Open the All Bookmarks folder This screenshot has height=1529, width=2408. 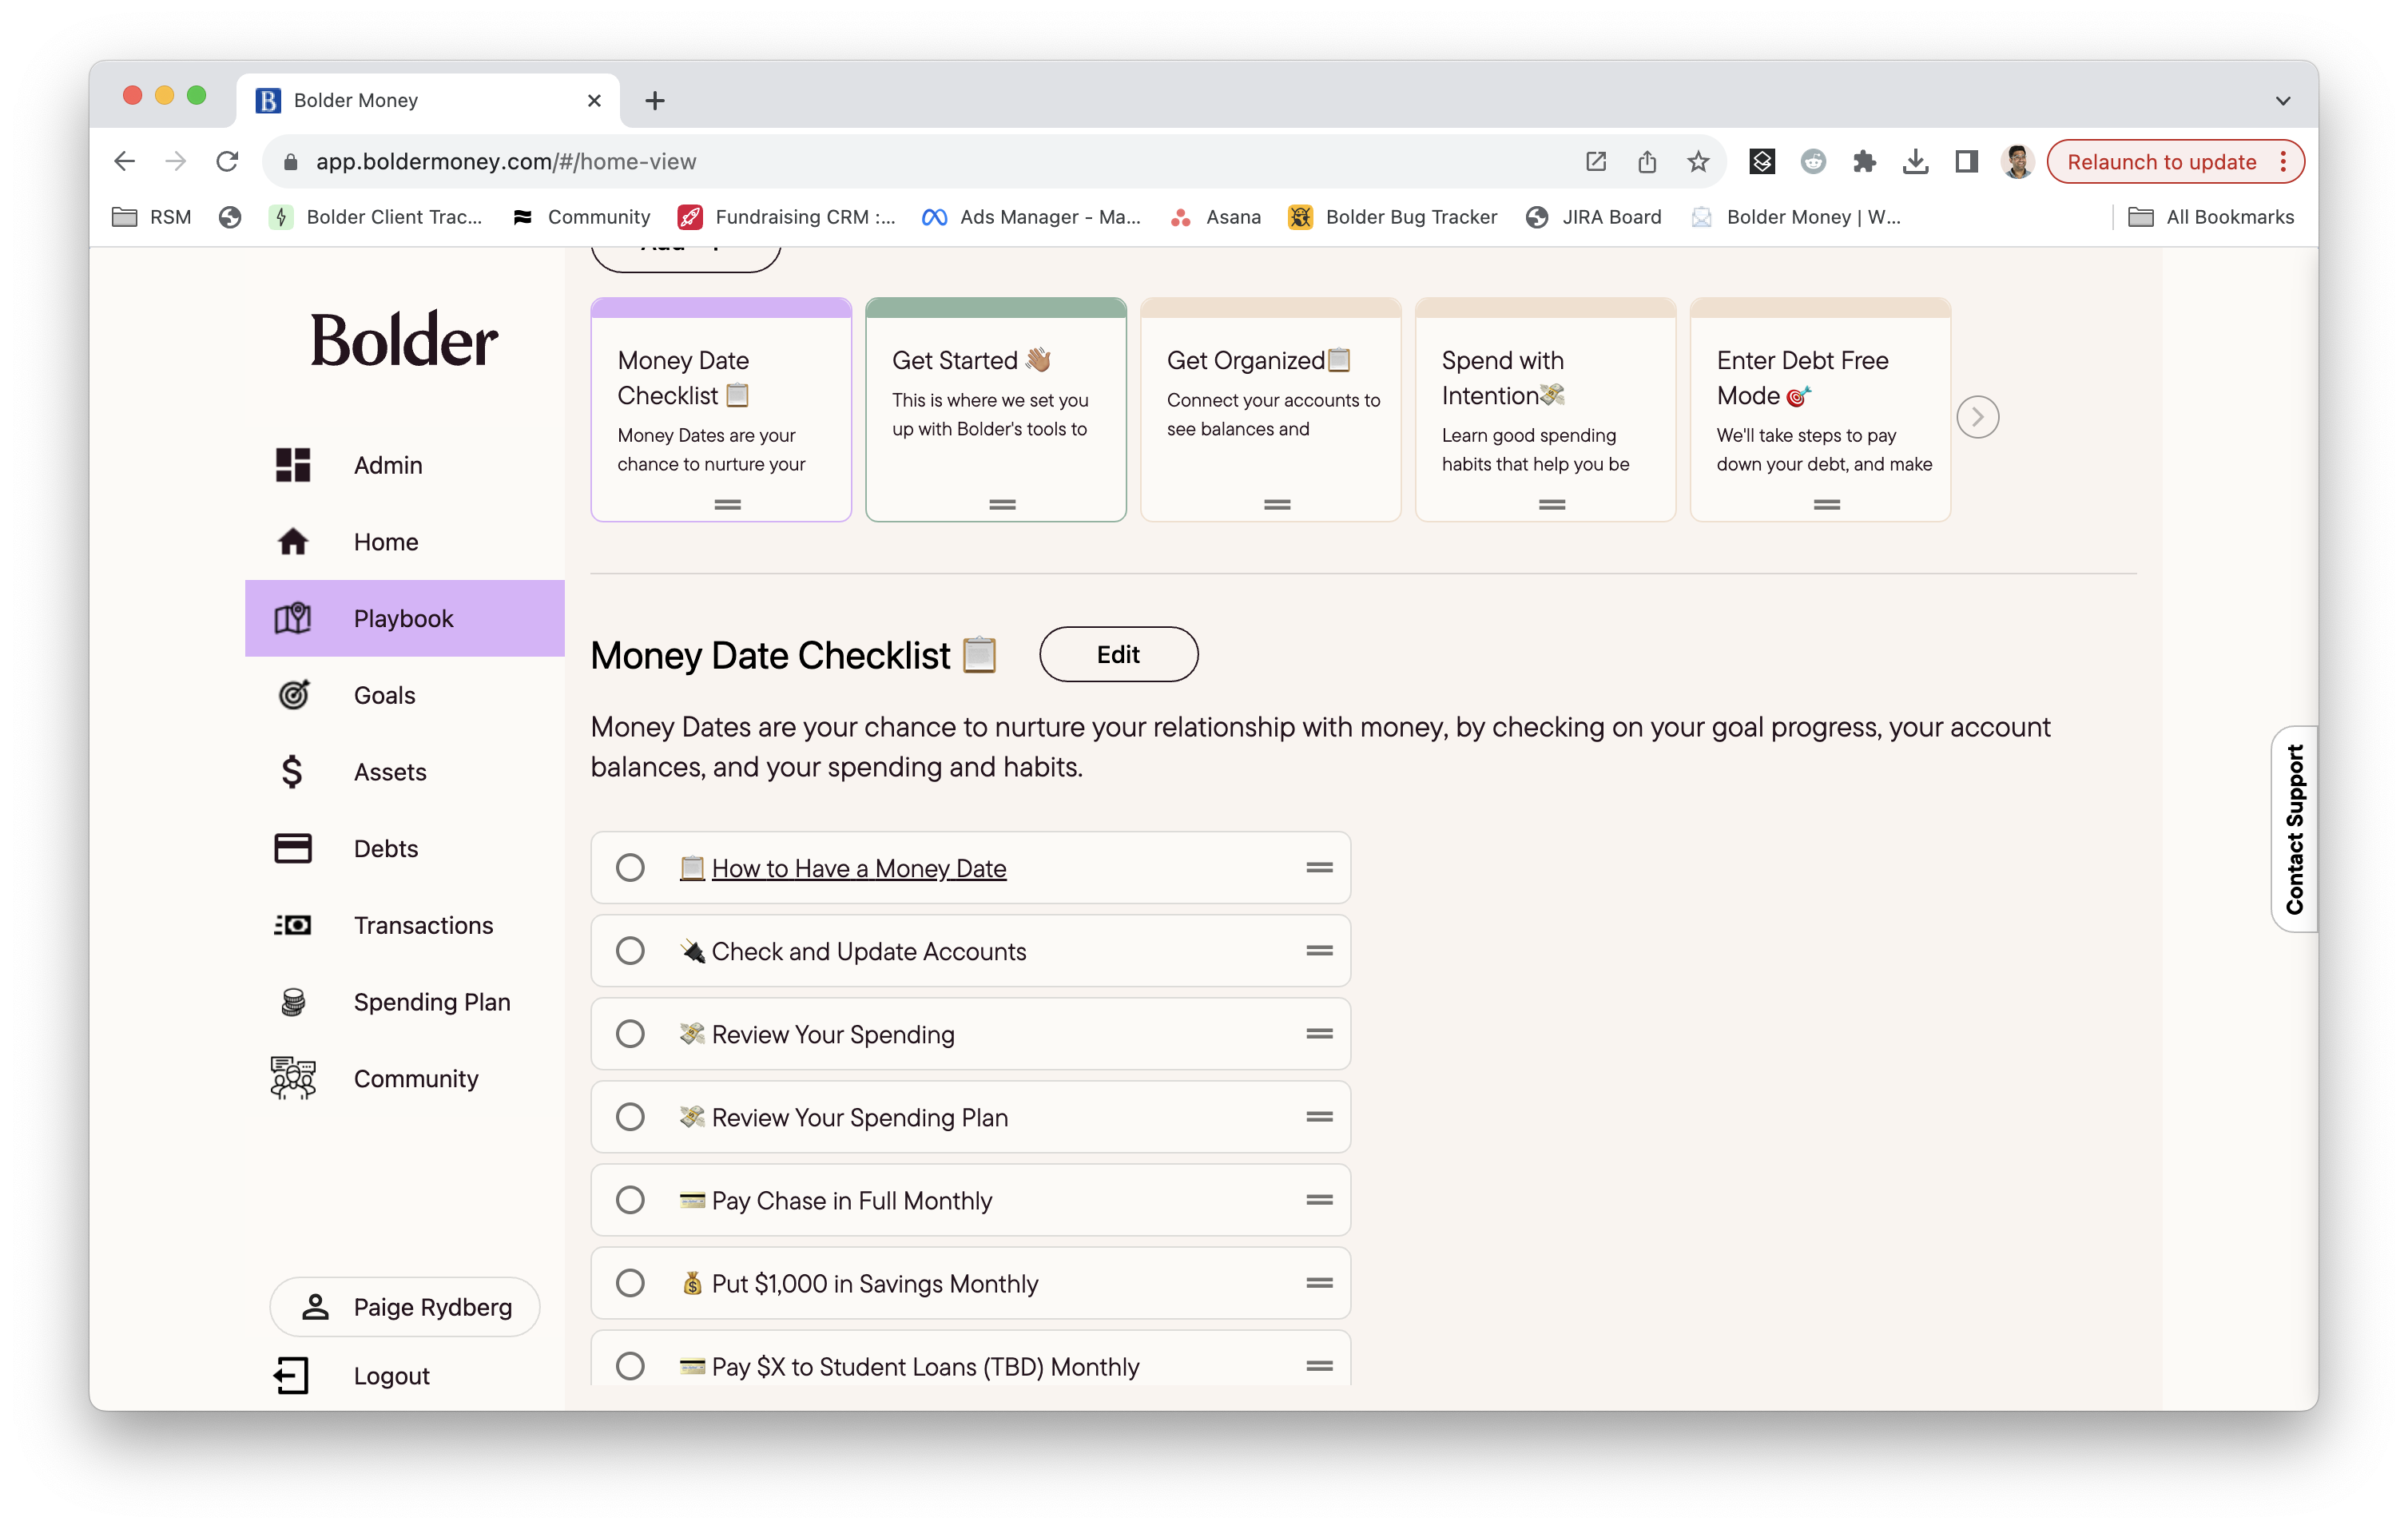tap(2211, 217)
